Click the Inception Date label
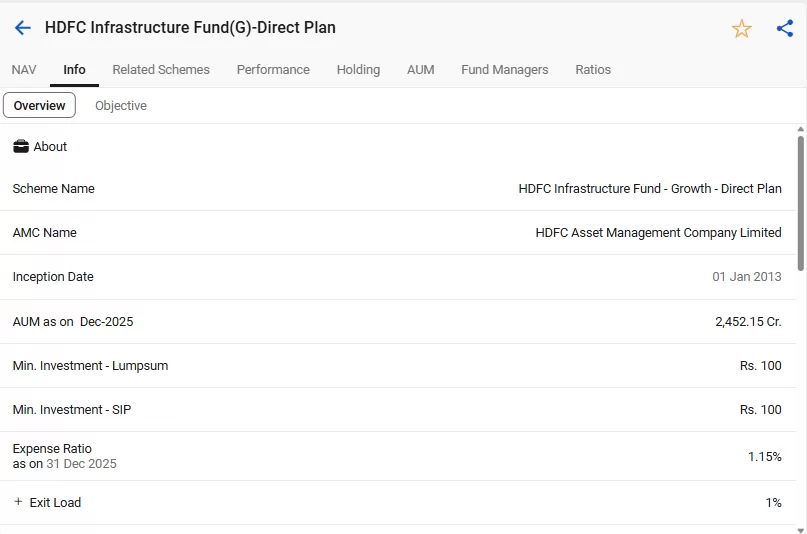The image size is (807, 534). 53,277
